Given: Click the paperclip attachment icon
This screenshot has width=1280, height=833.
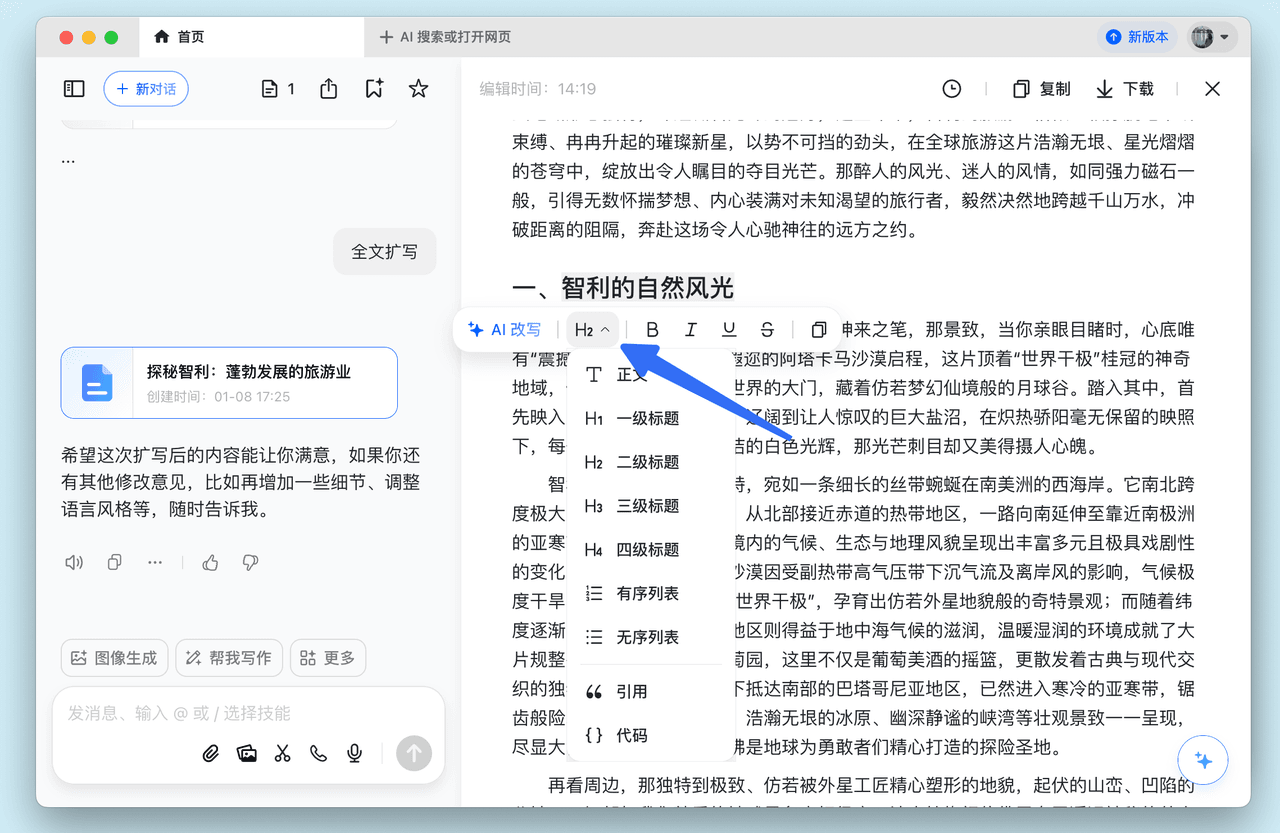Looking at the screenshot, I should (x=210, y=754).
